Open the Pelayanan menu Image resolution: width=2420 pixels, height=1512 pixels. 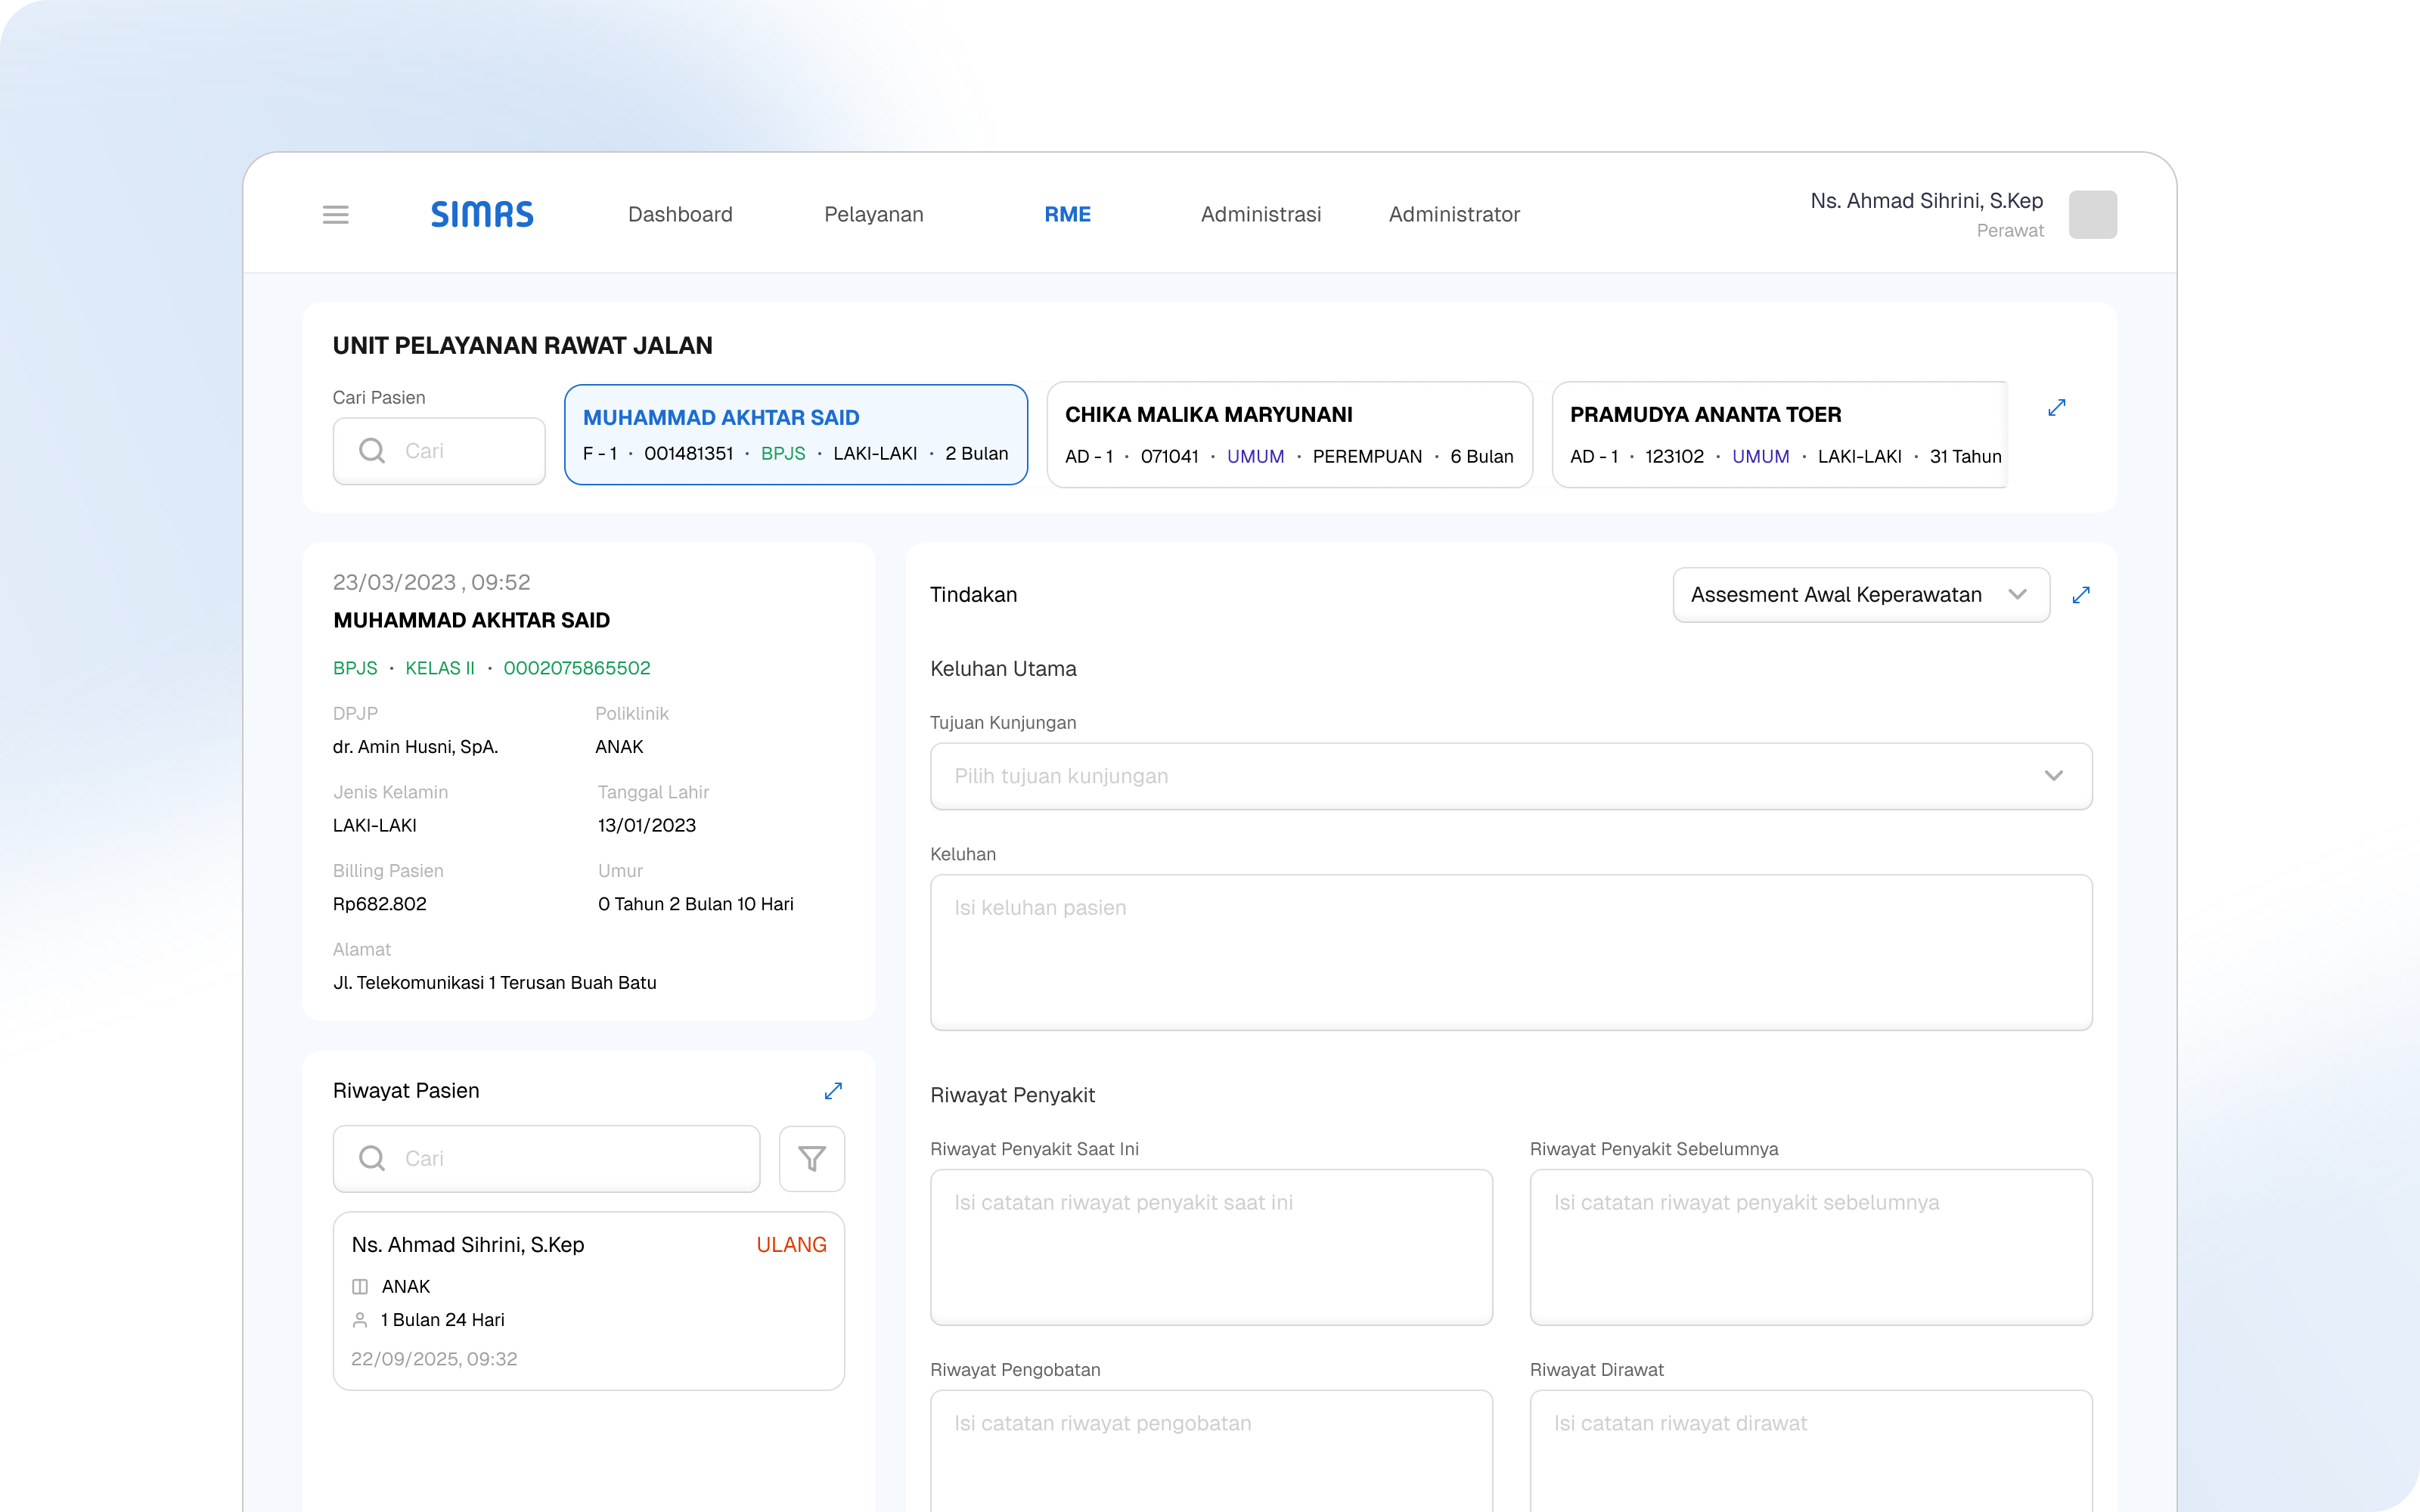(873, 214)
